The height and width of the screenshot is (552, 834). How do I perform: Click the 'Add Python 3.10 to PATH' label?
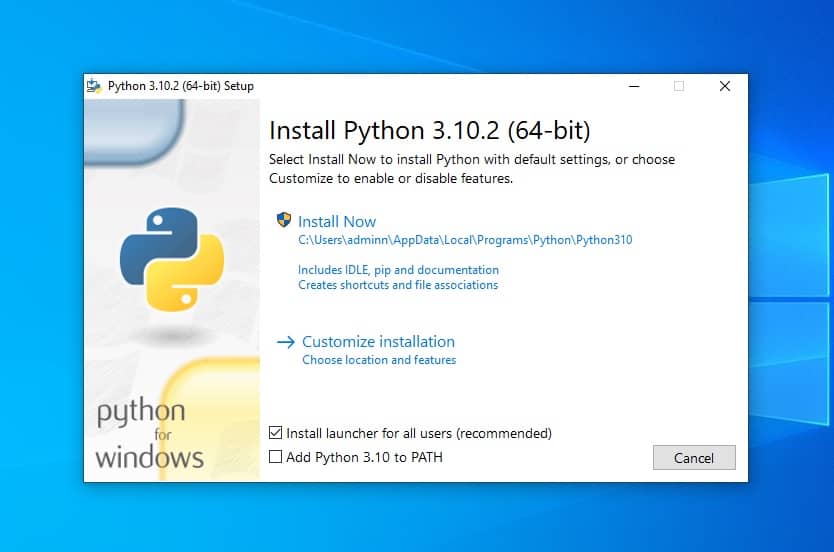[364, 457]
